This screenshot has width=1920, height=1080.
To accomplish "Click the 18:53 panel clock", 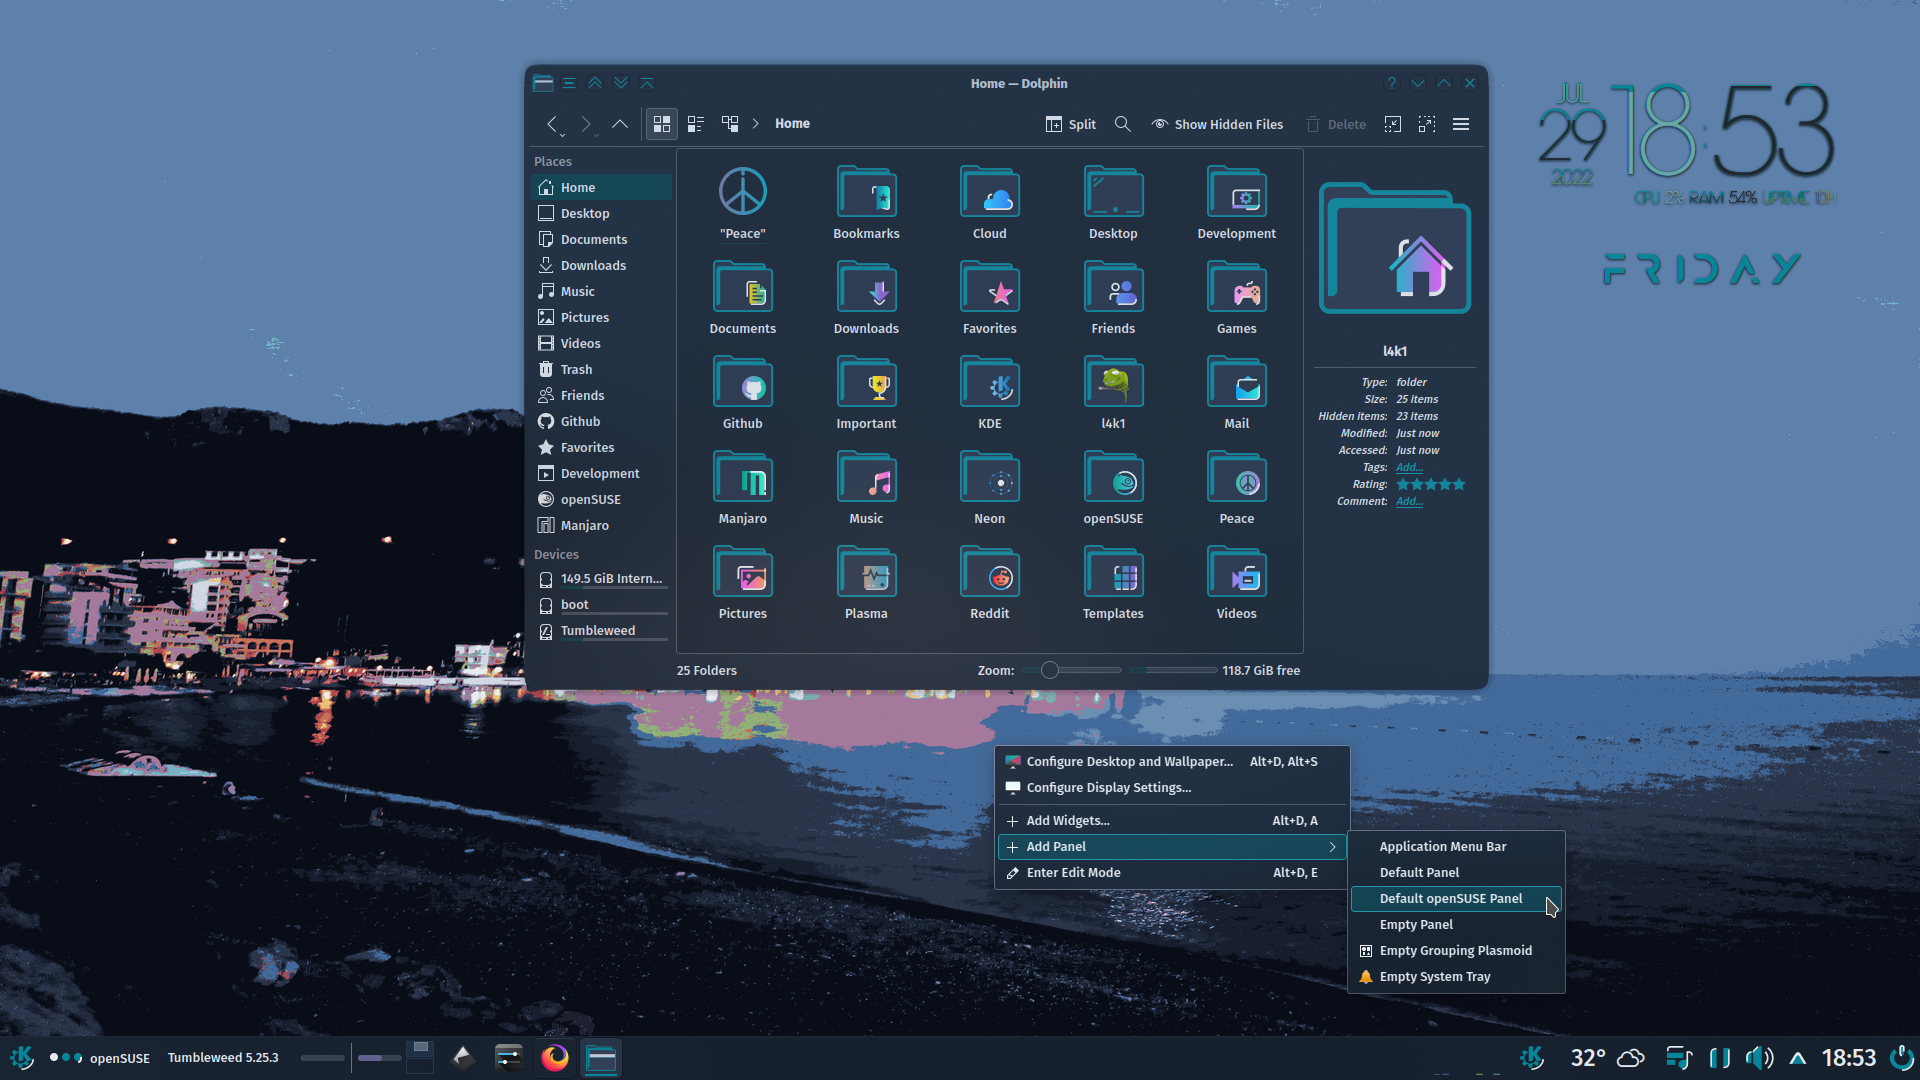I will [1848, 1057].
